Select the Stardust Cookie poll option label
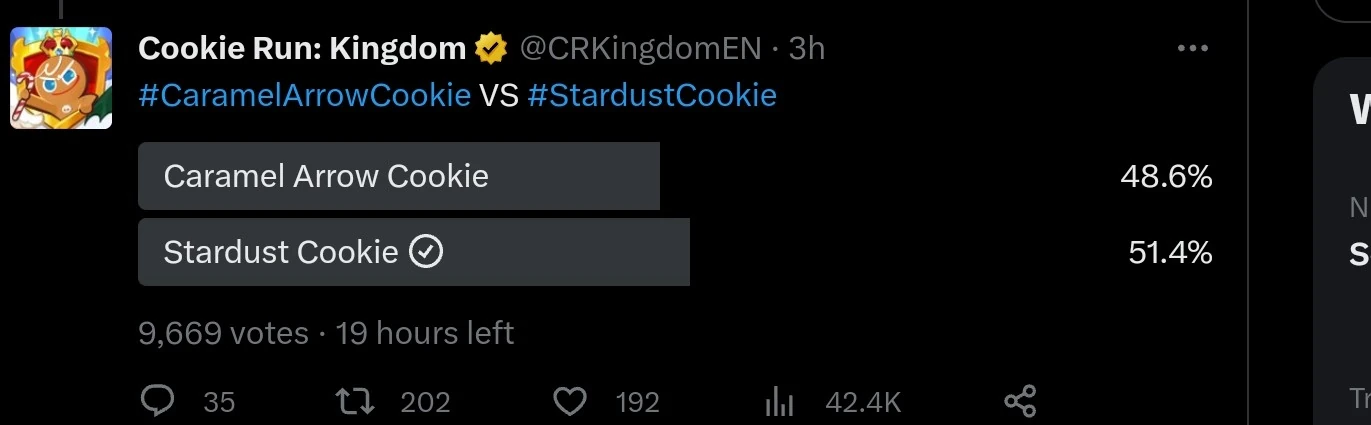 (281, 252)
